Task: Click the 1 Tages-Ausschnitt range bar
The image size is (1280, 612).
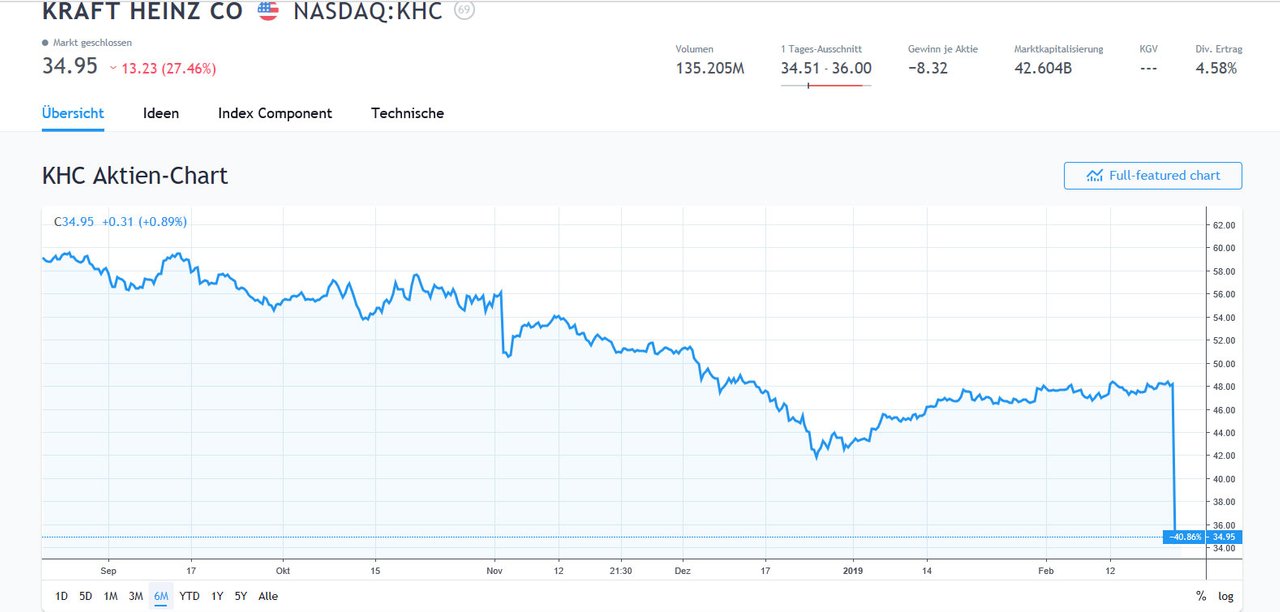Action: click(826, 86)
